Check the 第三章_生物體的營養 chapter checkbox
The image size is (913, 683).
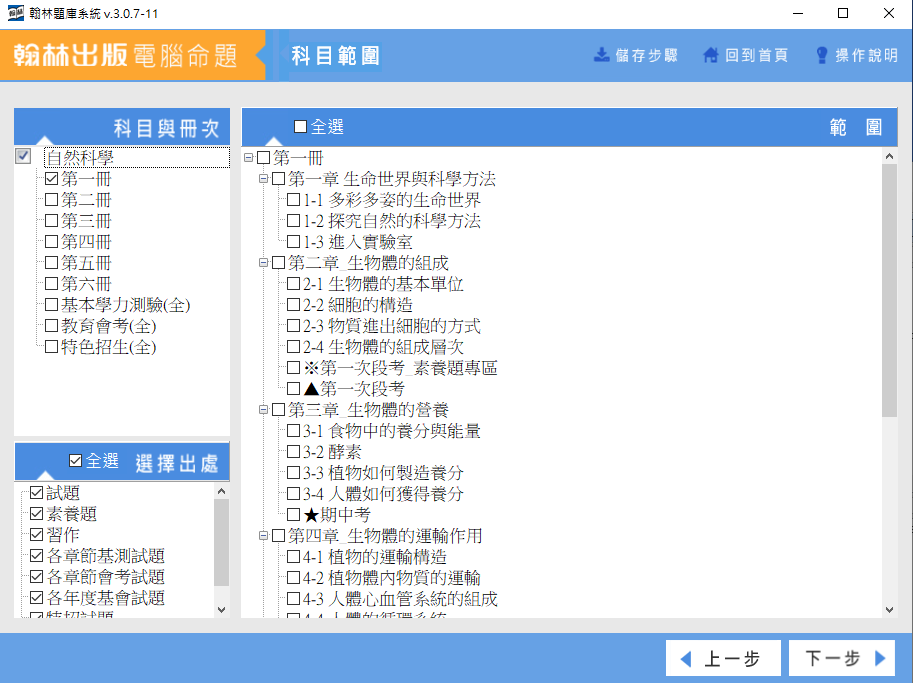278,409
